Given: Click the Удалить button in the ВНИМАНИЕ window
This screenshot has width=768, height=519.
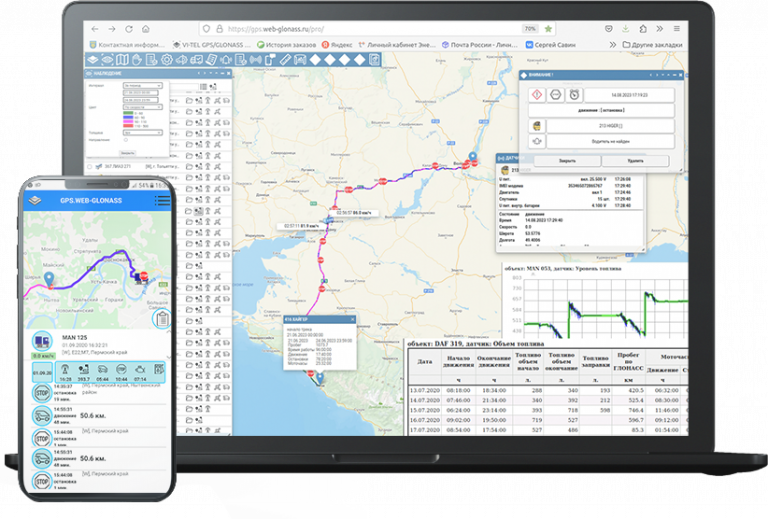Looking at the screenshot, I should coord(635,161).
